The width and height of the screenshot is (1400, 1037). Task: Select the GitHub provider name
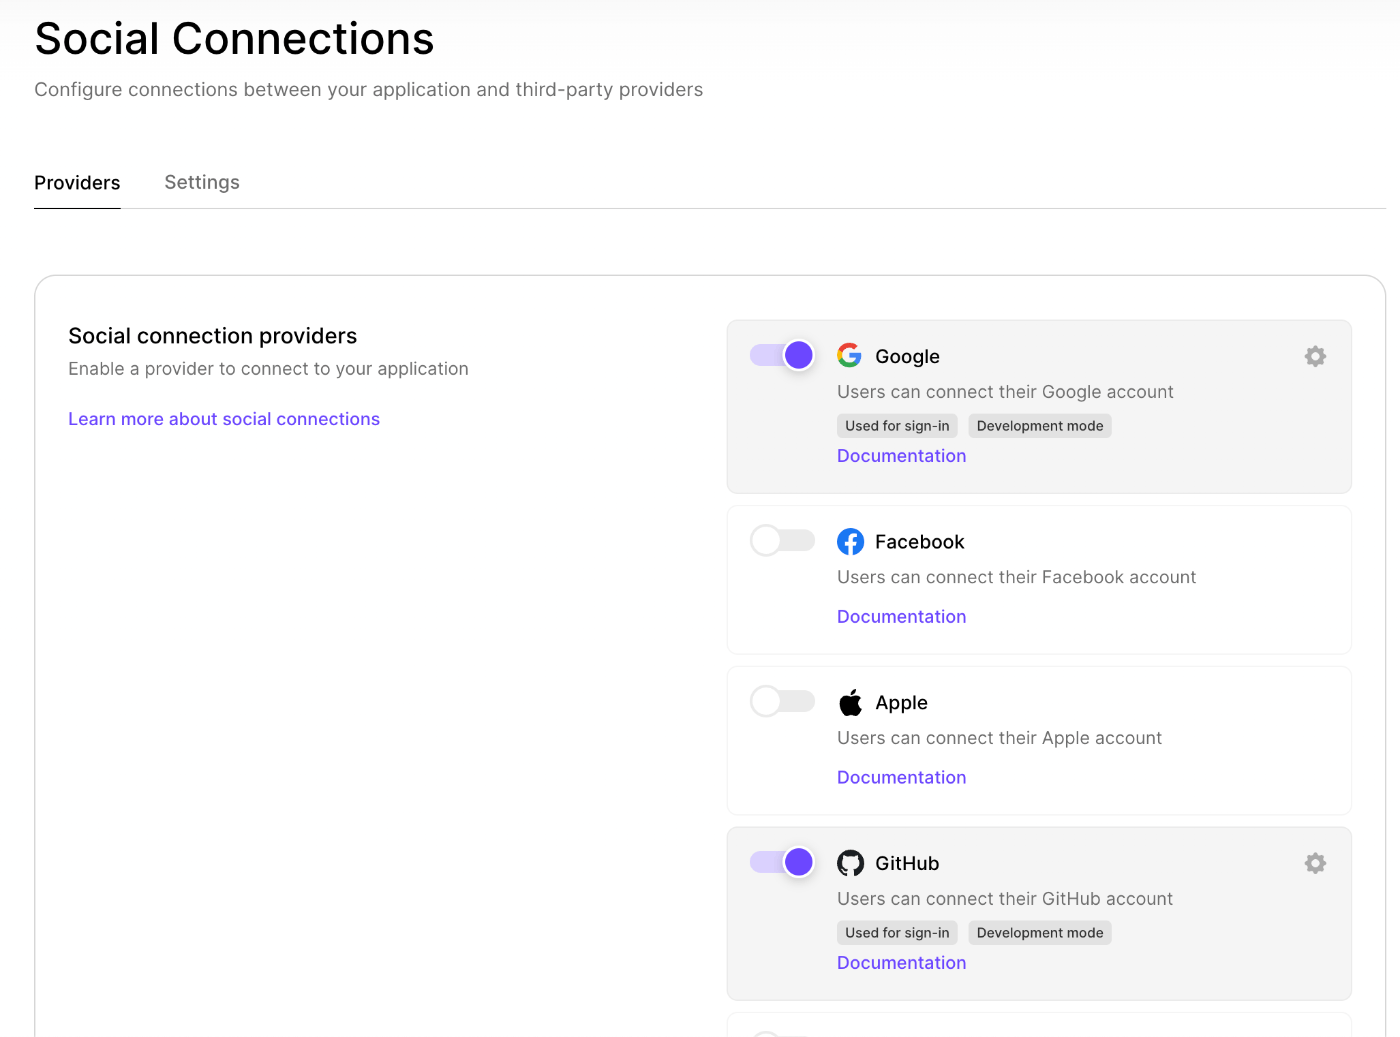(x=907, y=864)
